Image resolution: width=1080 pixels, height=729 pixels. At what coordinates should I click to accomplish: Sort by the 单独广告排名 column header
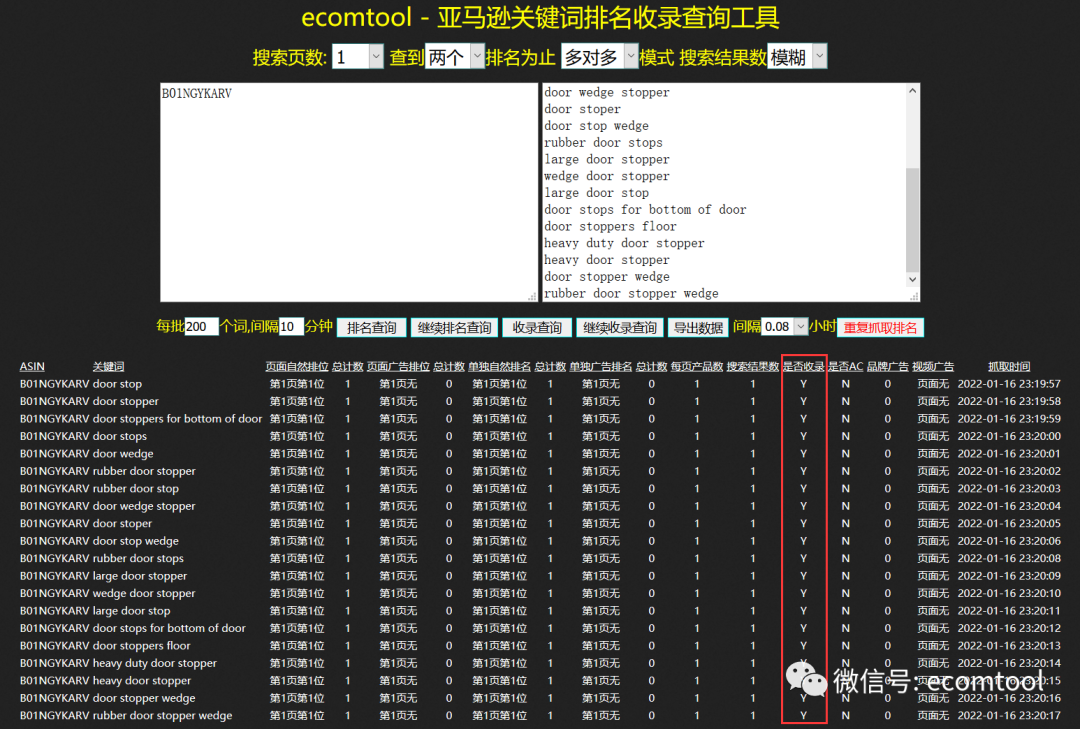[601, 367]
